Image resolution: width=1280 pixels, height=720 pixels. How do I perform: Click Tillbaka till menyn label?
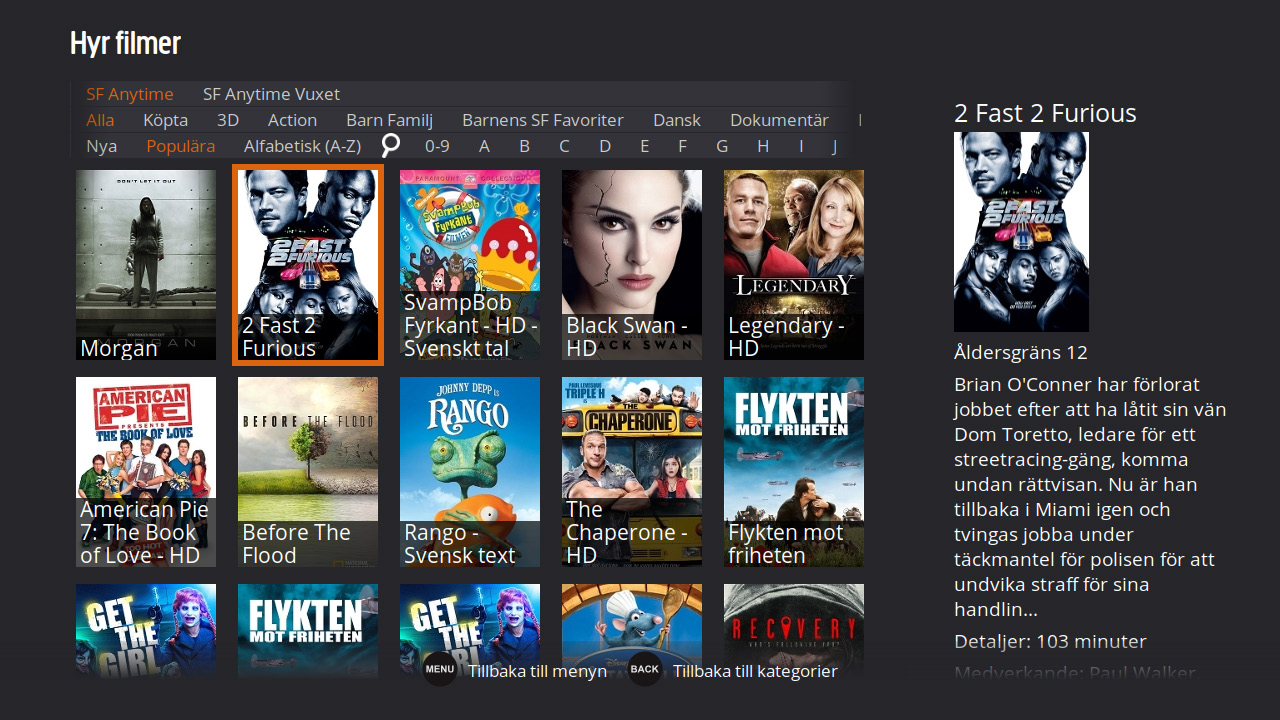pyautogui.click(x=537, y=671)
